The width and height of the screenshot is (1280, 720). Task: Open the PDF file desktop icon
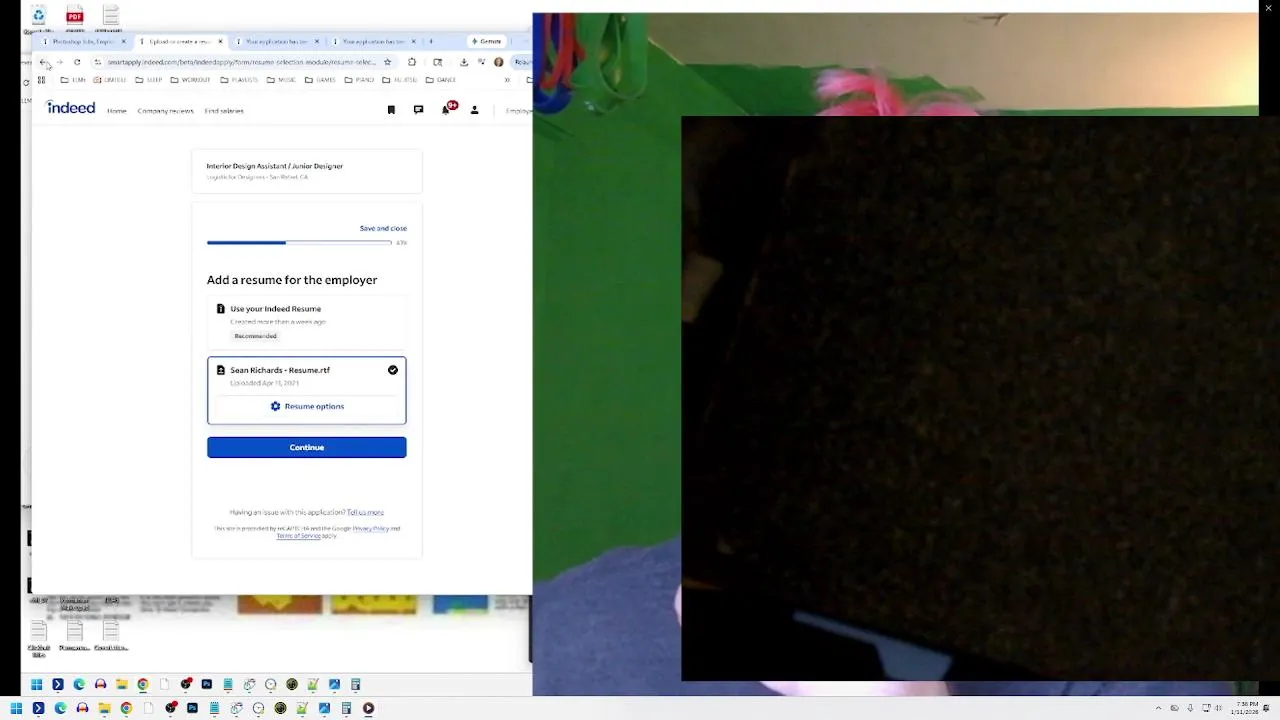click(x=74, y=16)
